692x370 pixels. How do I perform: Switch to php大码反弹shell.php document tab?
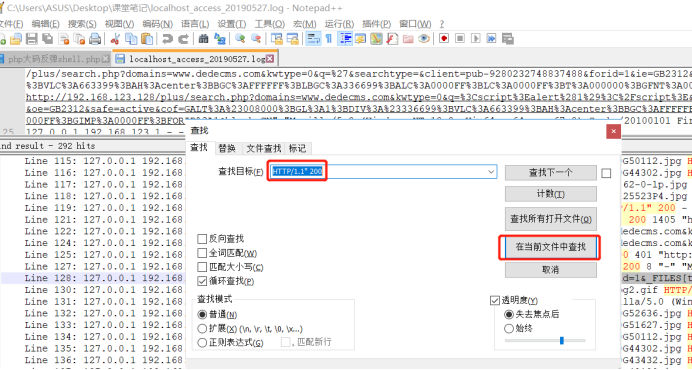[x=54, y=59]
